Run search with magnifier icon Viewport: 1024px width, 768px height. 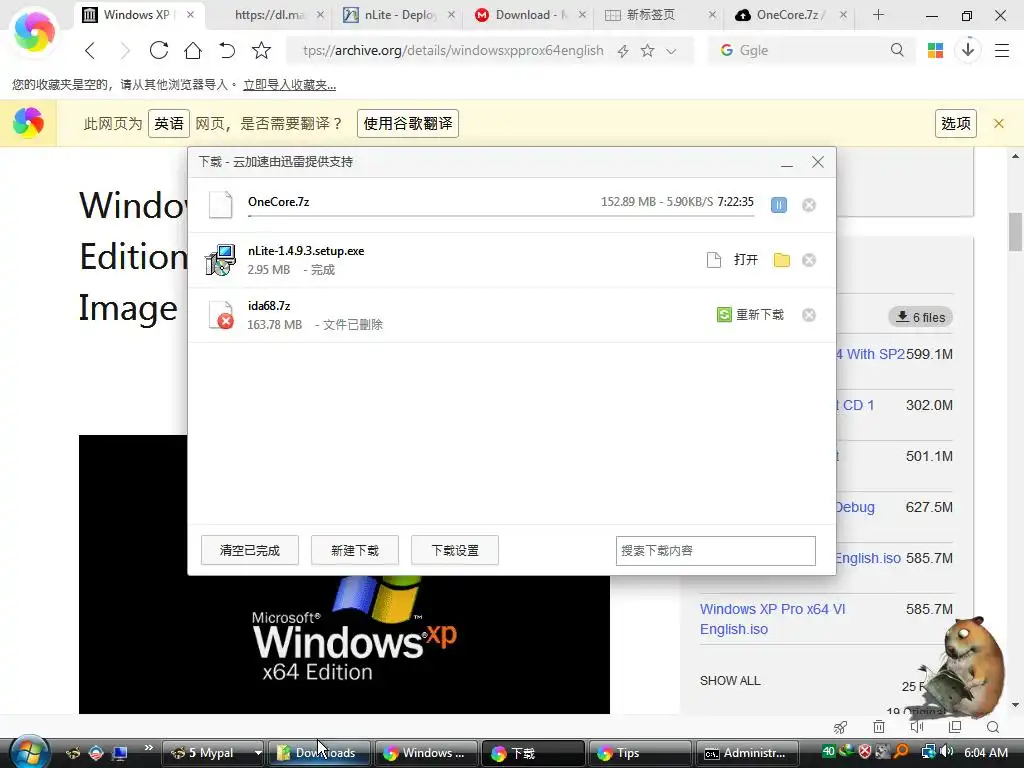coord(897,50)
